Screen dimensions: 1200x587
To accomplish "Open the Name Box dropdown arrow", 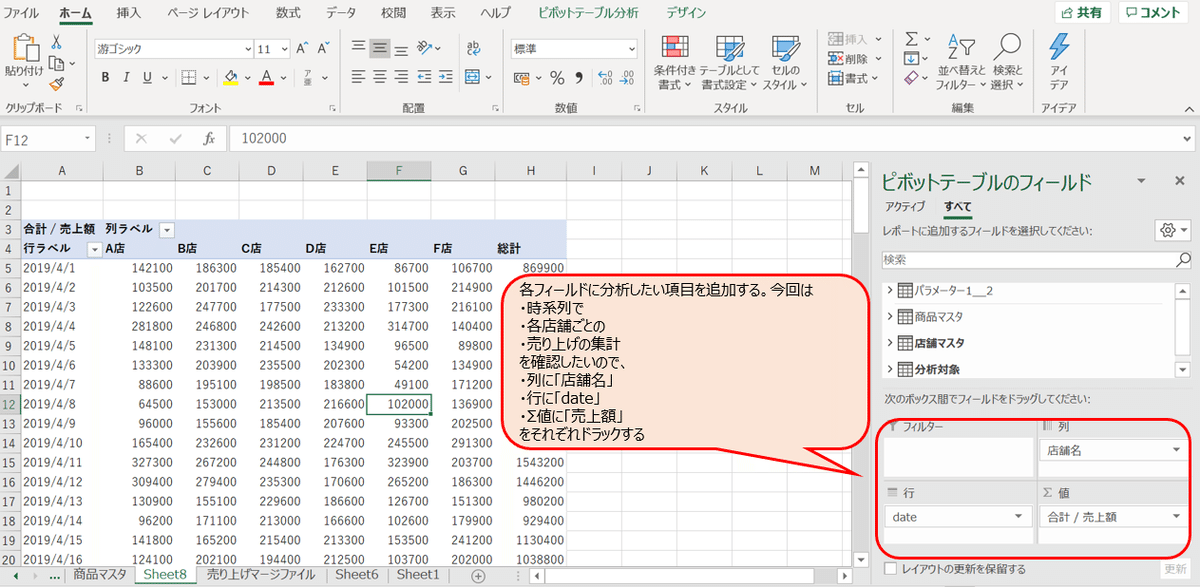I will pos(88,139).
